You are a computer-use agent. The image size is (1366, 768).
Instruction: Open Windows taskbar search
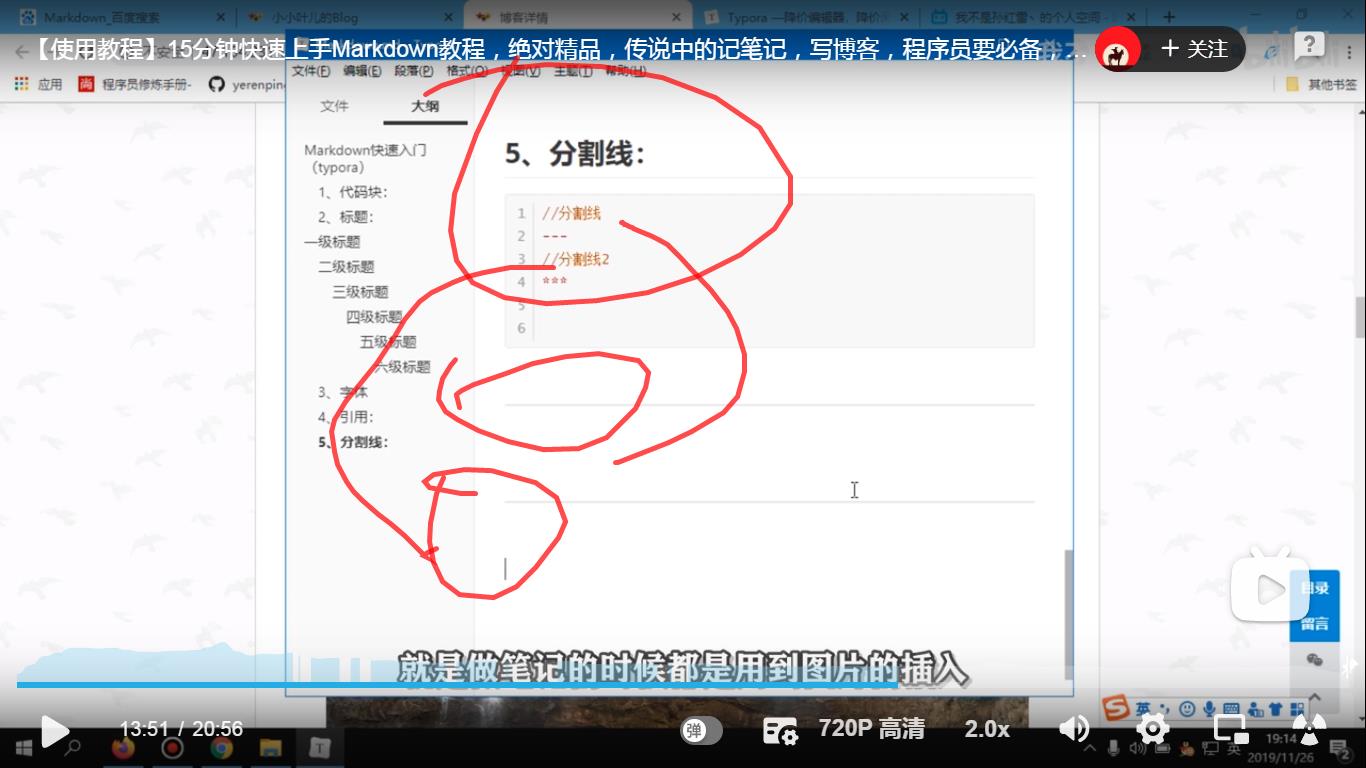coord(72,747)
